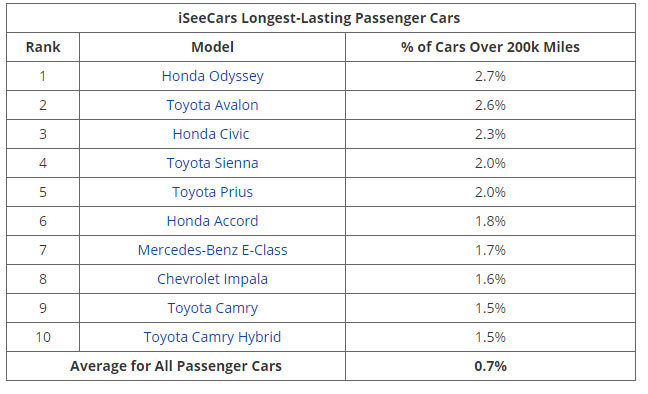Open the Toyota Camry Hybrid link
Image resolution: width=648 pixels, height=394 pixels.
(212, 337)
